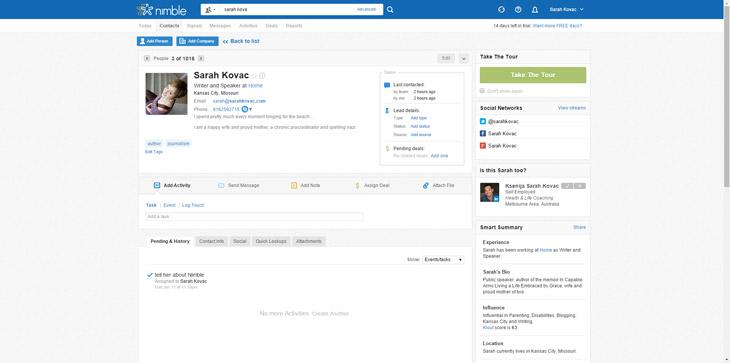Click the Add Company button
Screen dimensions: 730x363
(197, 41)
